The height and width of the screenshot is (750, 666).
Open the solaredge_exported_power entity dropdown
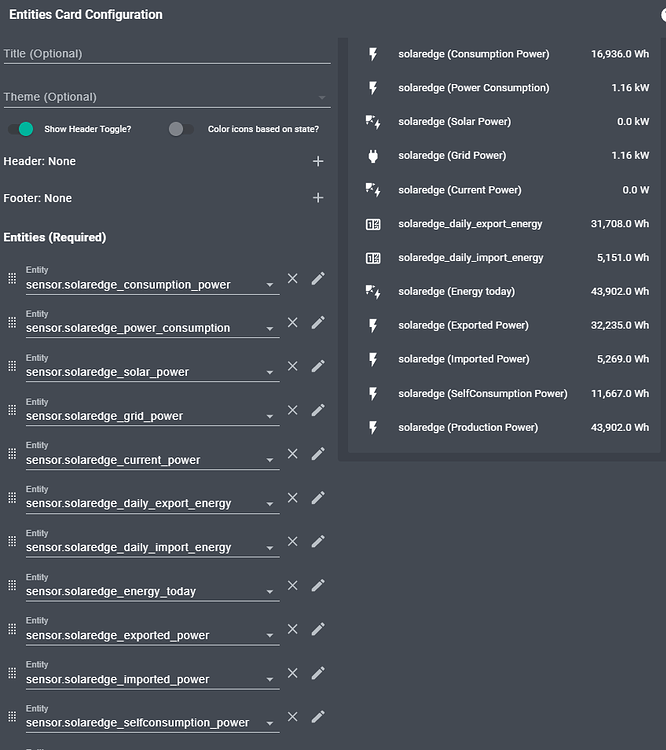tap(270, 636)
